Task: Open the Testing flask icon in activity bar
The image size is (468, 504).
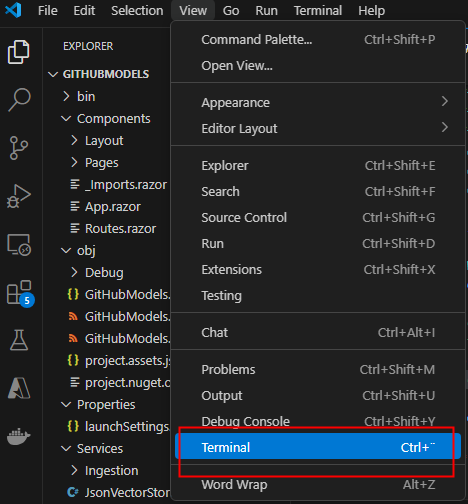Action: click(x=19, y=340)
